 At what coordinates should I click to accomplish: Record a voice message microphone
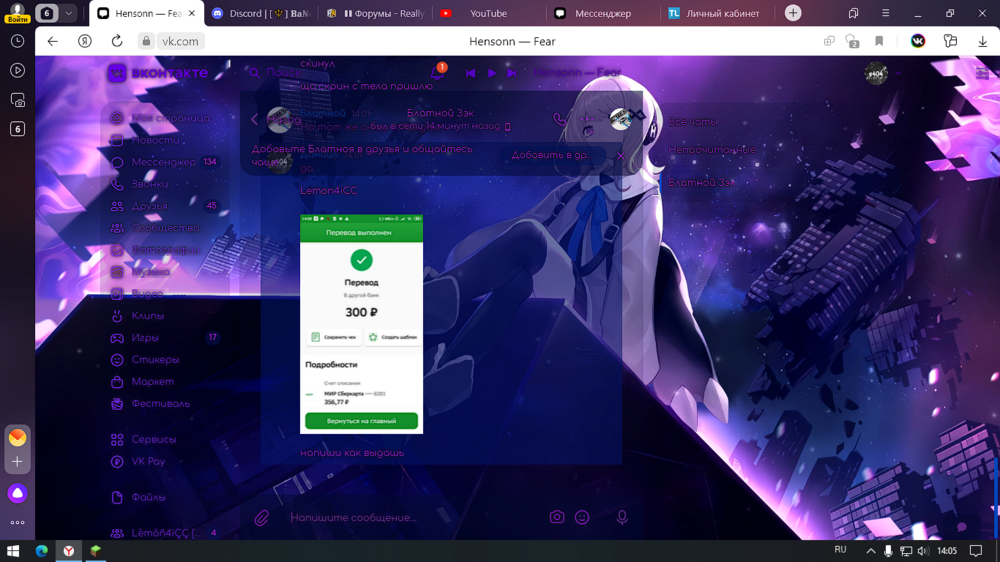pos(622,517)
